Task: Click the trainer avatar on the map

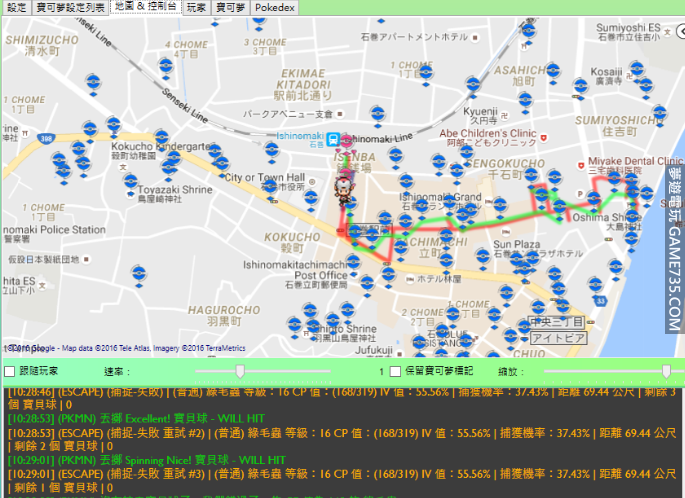Action: 343,186
